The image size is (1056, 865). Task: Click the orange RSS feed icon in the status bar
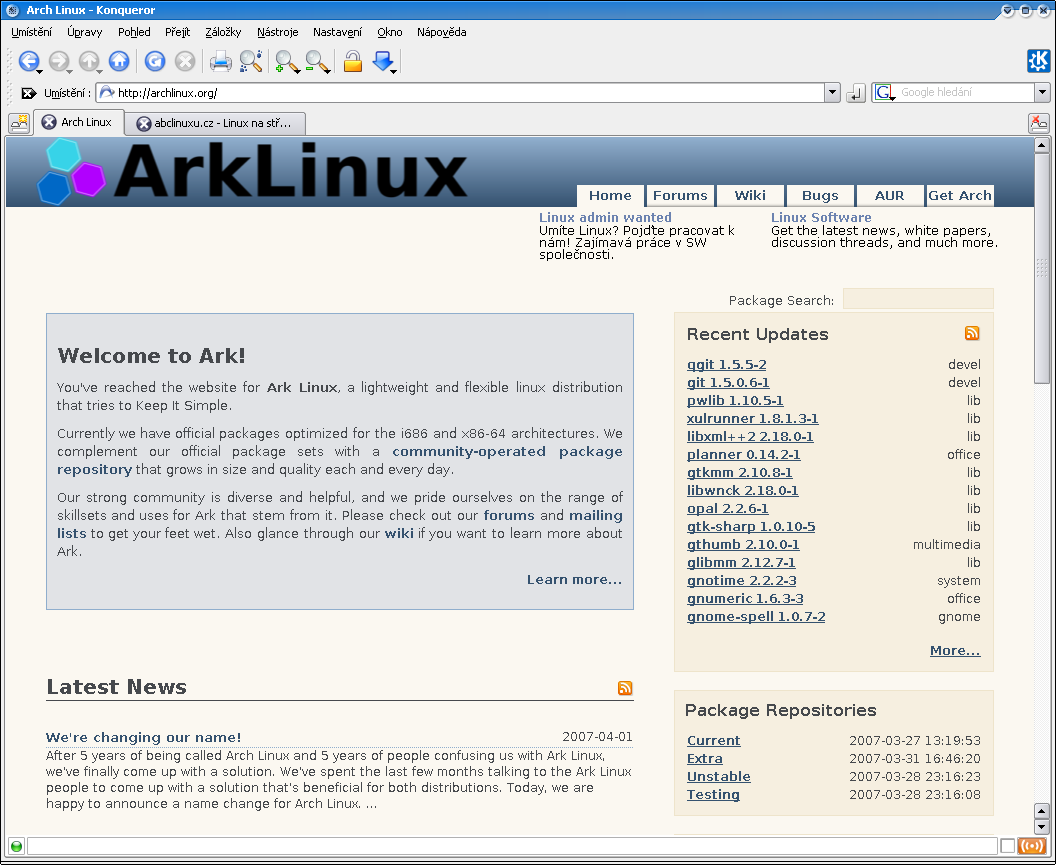pos(1032,846)
